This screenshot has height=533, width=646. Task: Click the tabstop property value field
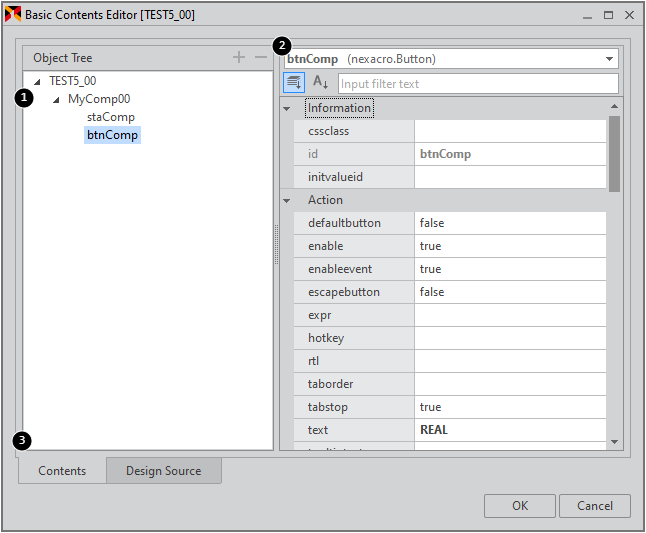(x=509, y=407)
